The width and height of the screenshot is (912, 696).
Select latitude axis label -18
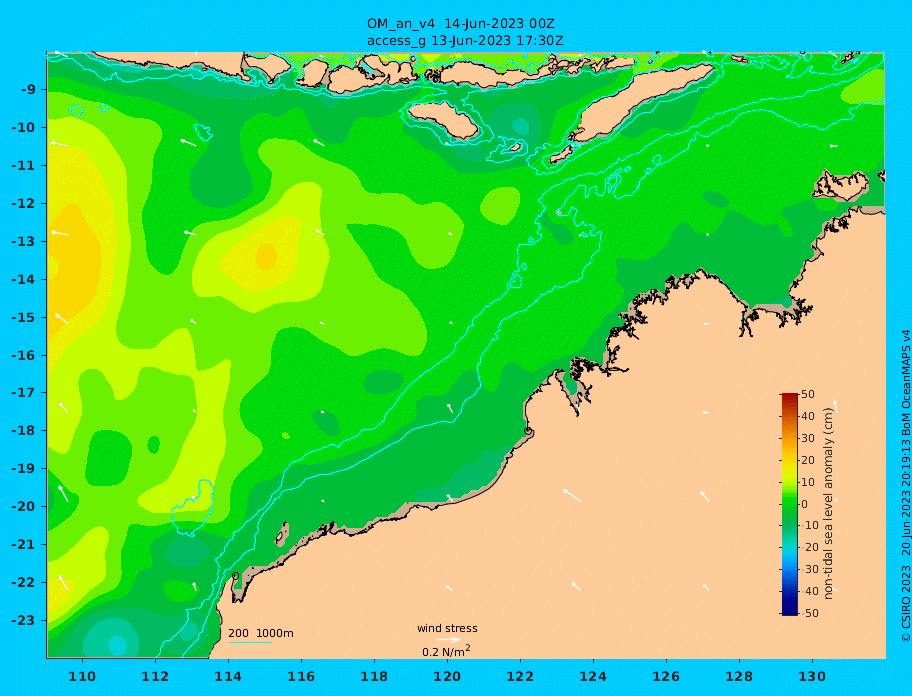pyautogui.click(x=24, y=431)
